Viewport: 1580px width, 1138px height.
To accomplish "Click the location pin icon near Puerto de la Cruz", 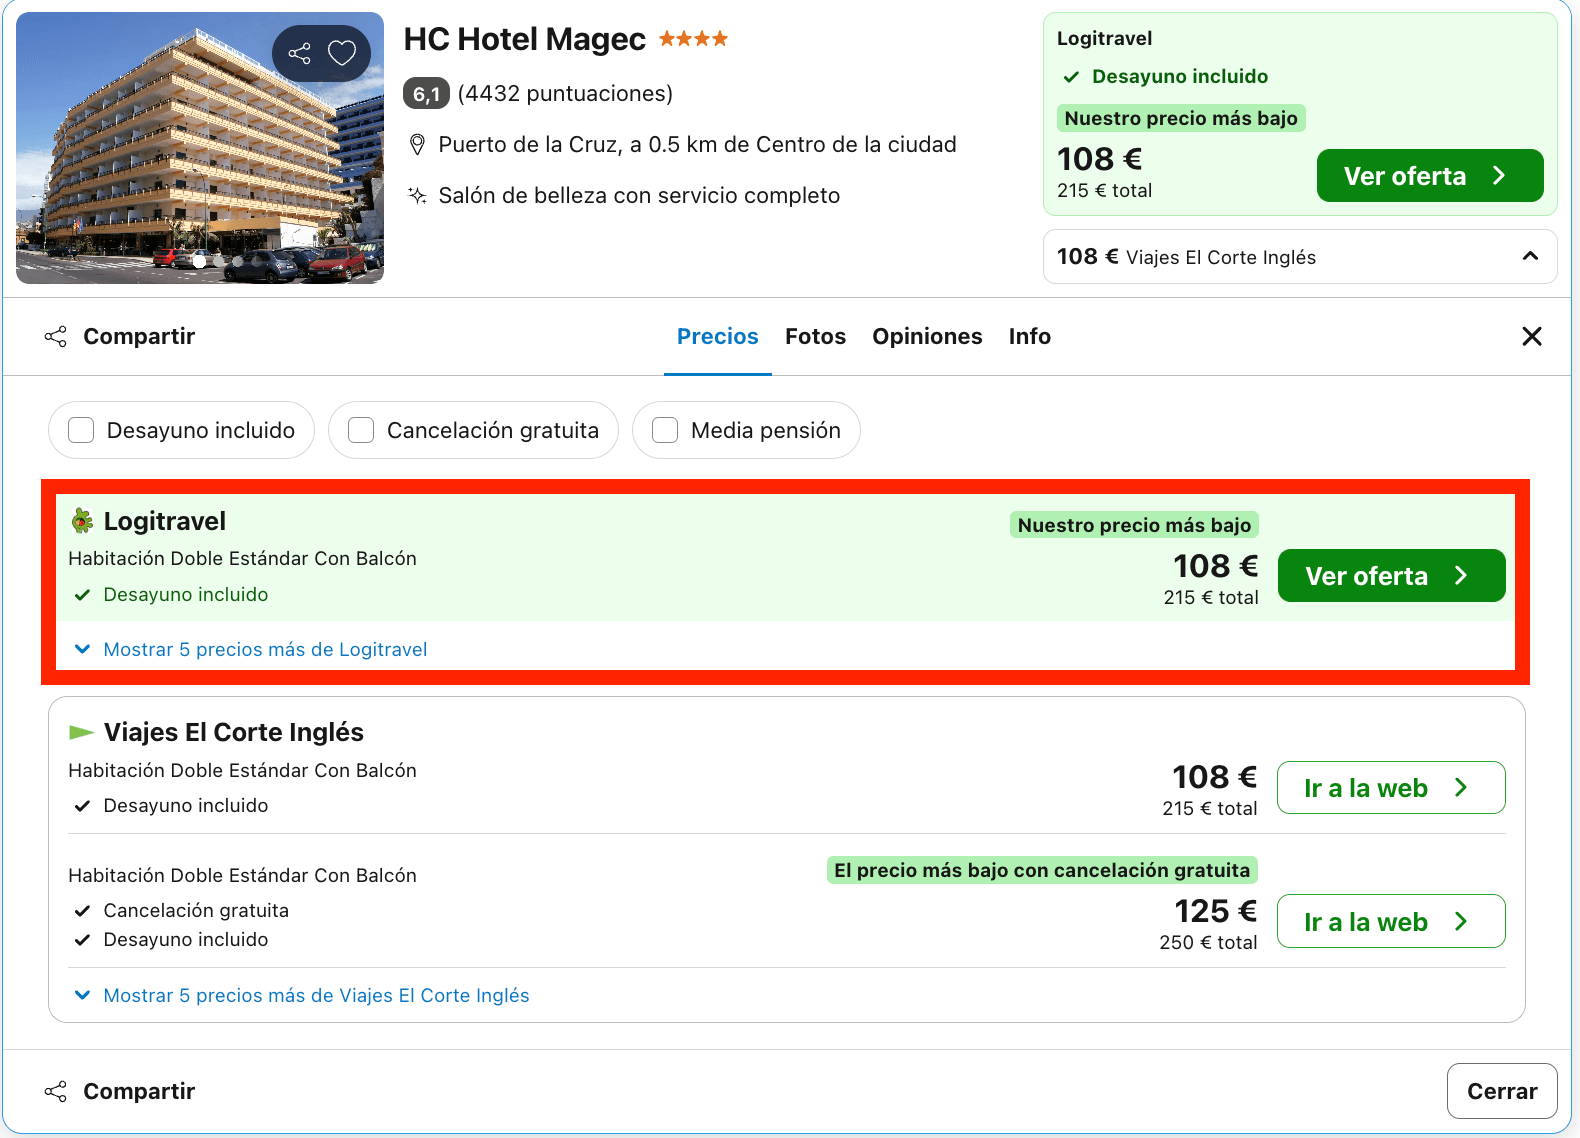I will coord(418,145).
